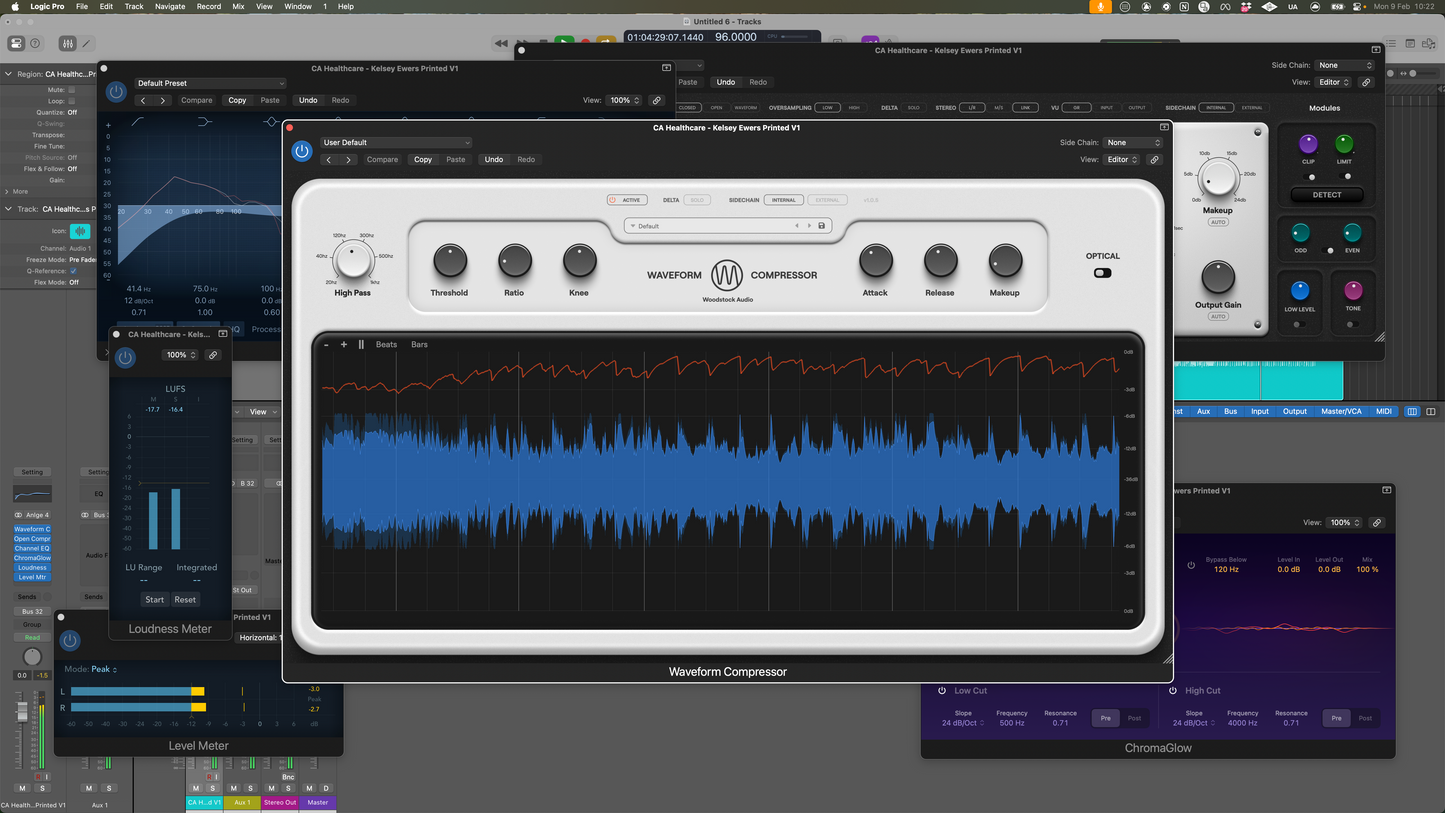Image resolution: width=1445 pixels, height=813 pixels.
Task: Click the Level Meter power icon
Action: point(70,641)
